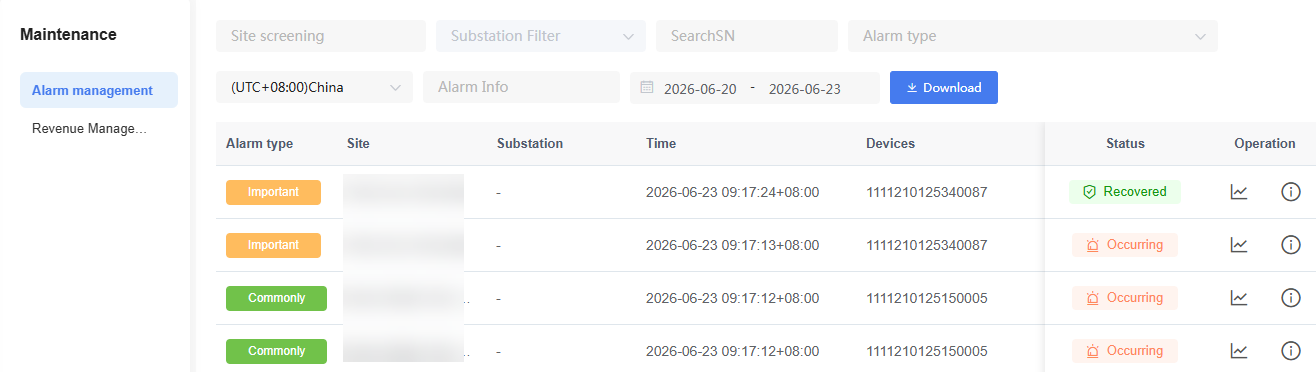Open chart icon in last alarm row

pyautogui.click(x=1239, y=351)
